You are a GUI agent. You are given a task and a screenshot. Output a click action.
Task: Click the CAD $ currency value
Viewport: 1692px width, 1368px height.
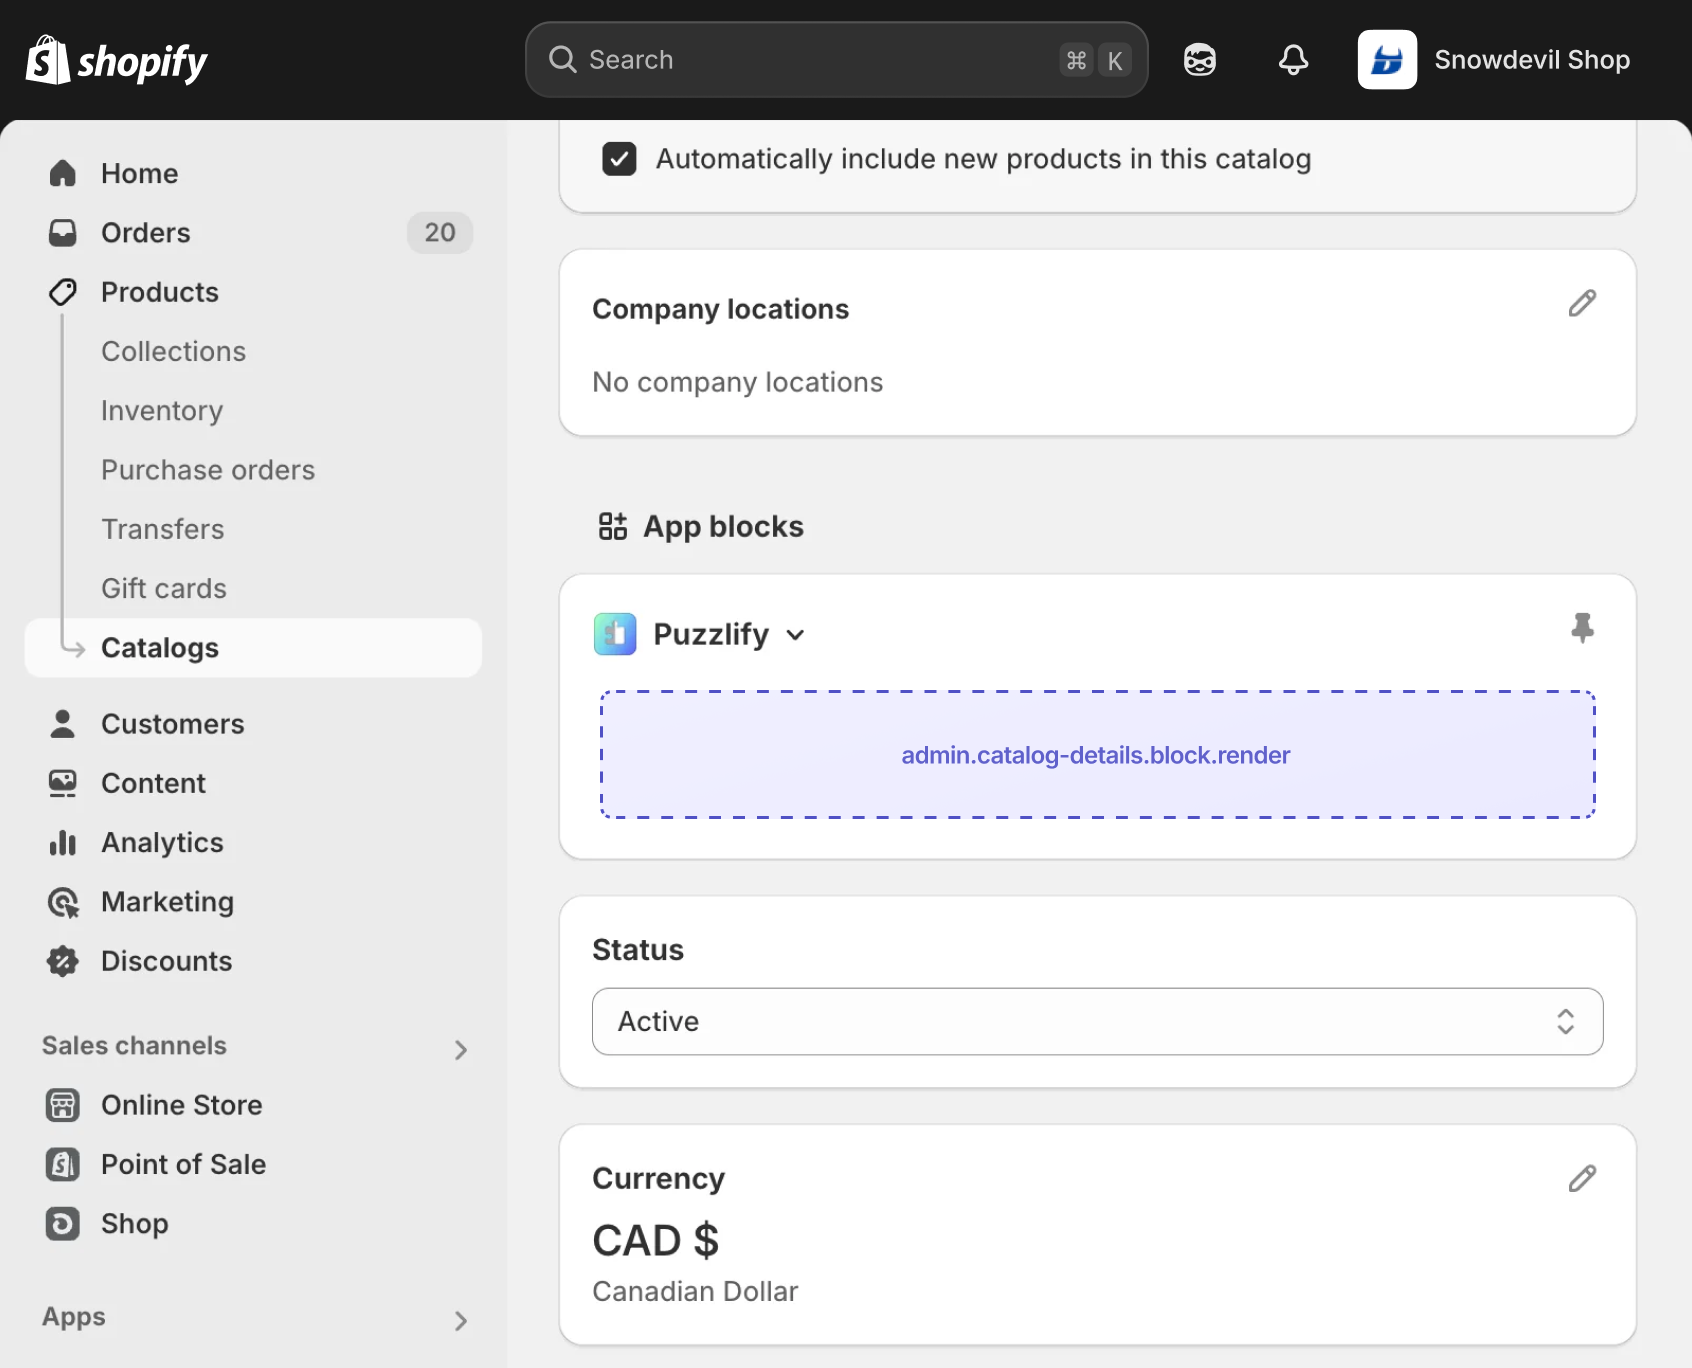click(x=656, y=1241)
